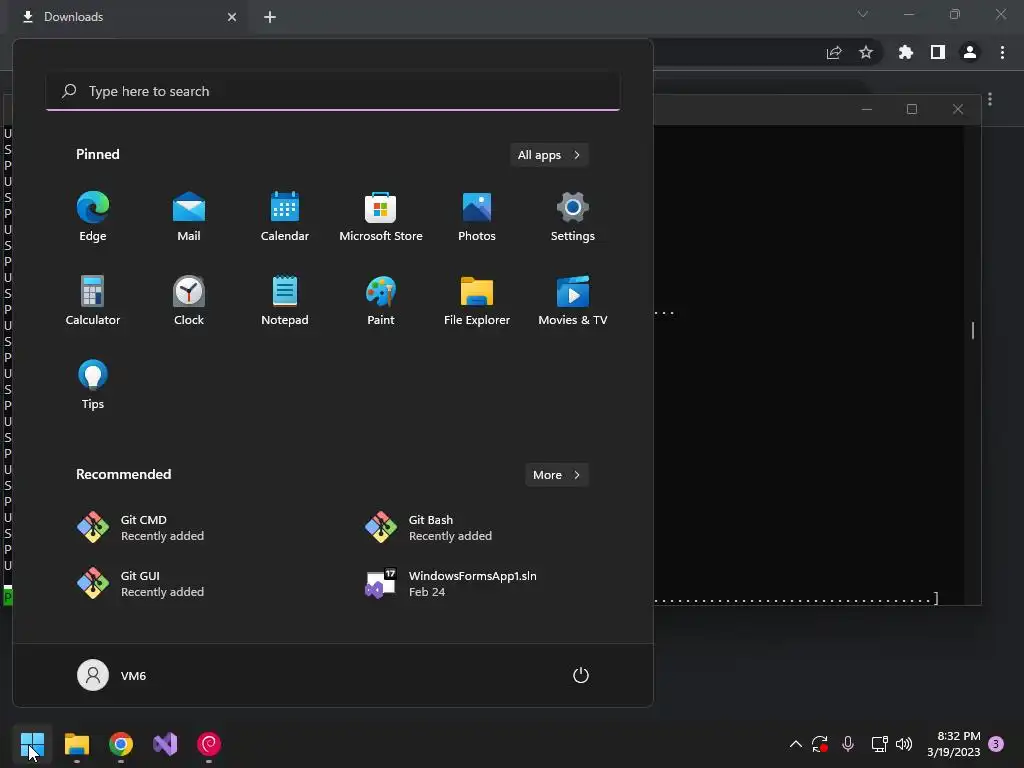Open clock and date flyout

(953, 744)
